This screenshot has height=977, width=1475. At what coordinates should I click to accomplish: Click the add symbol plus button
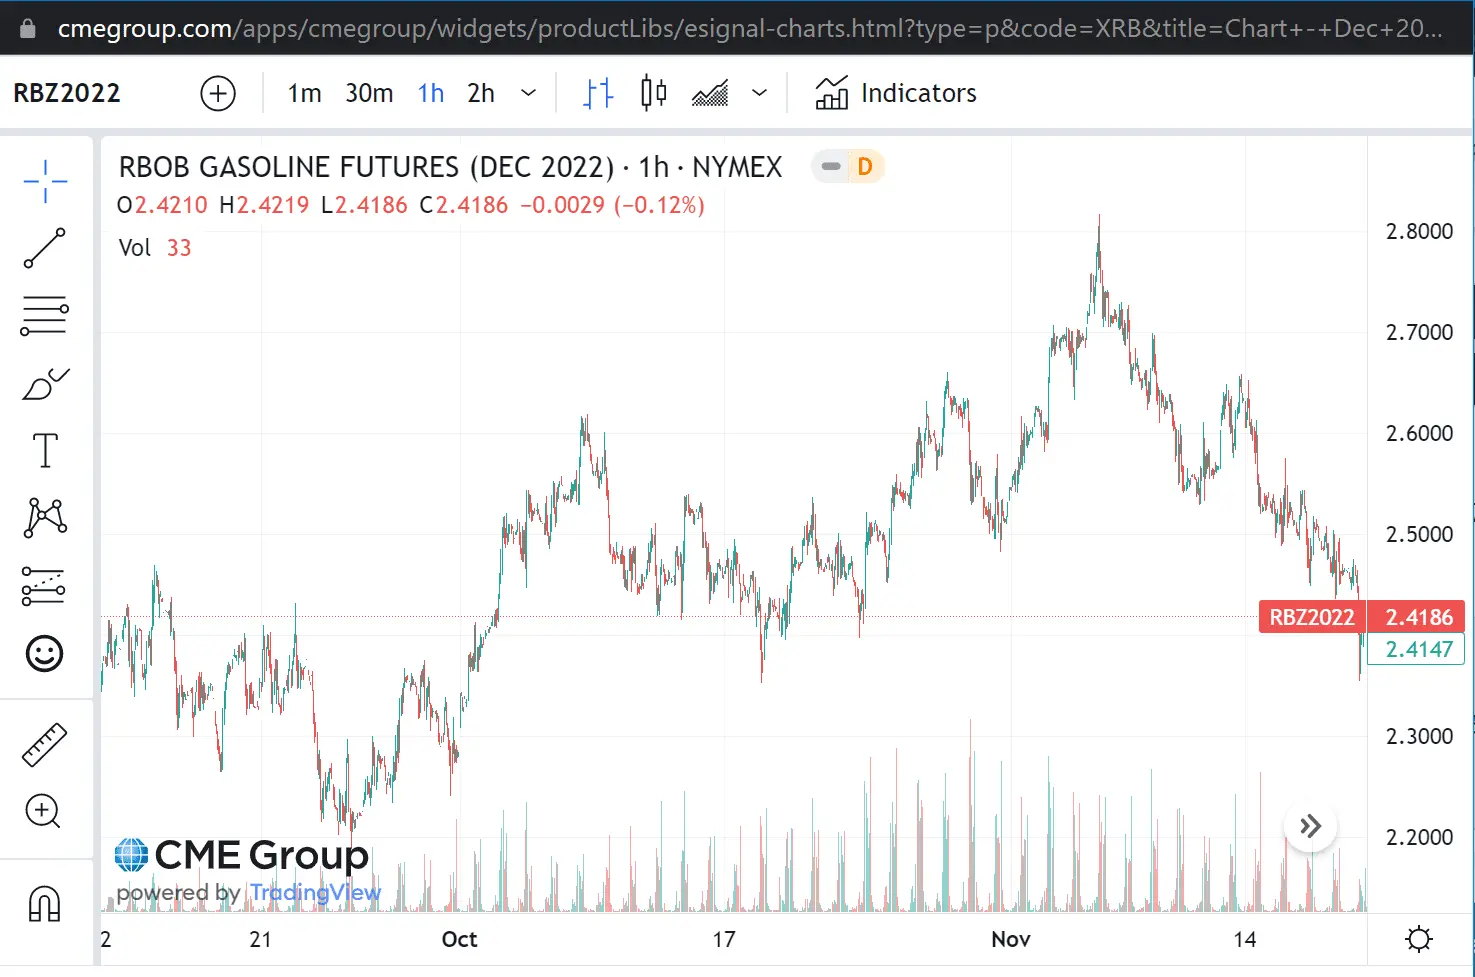[218, 94]
